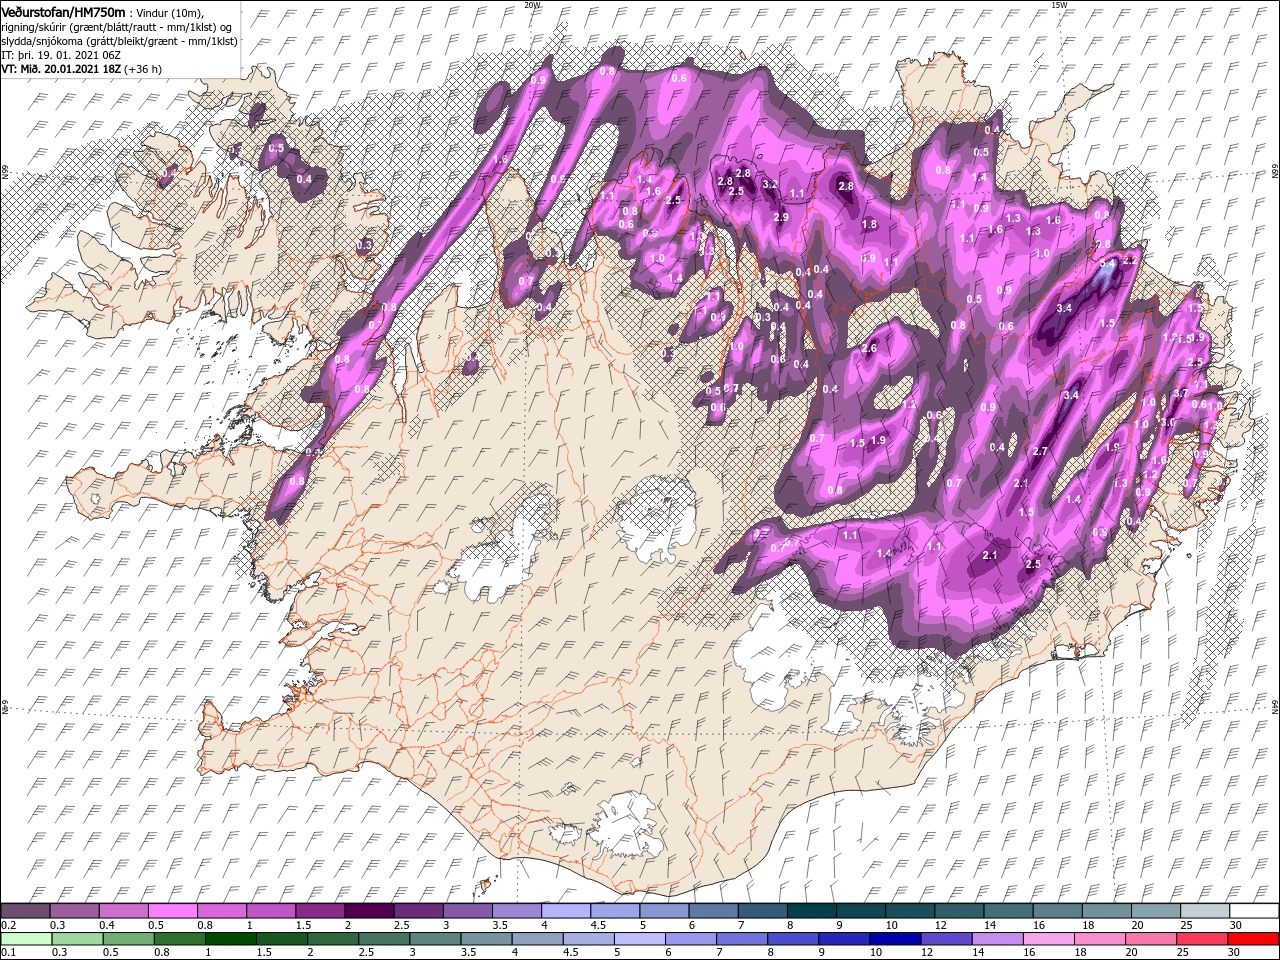This screenshot has height=960, width=1280.
Task: Click the dark green rain swatch between 1 and 1.5
Action: pyautogui.click(x=229, y=939)
